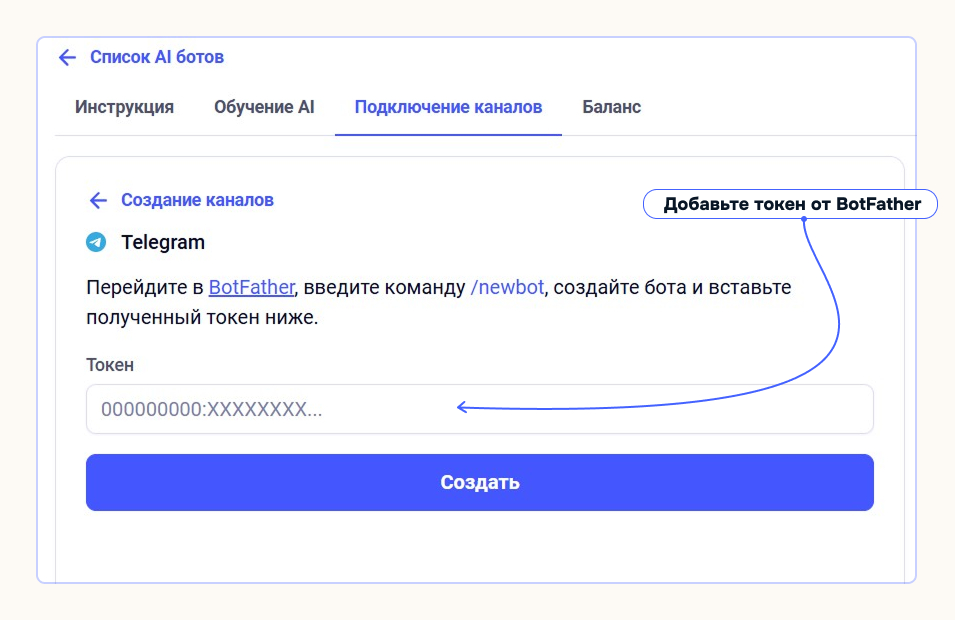Select the Подключение каналов tab
The height and width of the screenshot is (620, 955).
(x=448, y=107)
